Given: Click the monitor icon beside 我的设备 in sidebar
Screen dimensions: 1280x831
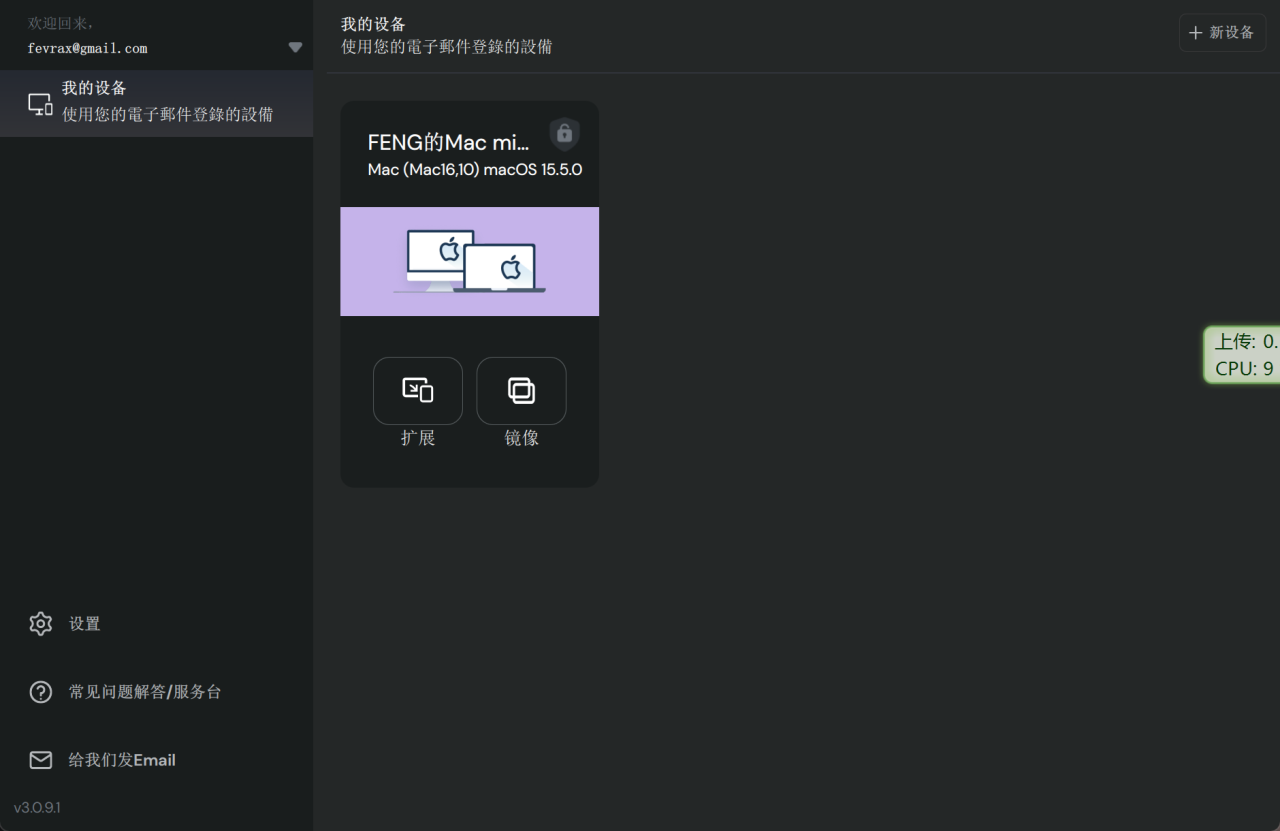Looking at the screenshot, I should click(40, 103).
